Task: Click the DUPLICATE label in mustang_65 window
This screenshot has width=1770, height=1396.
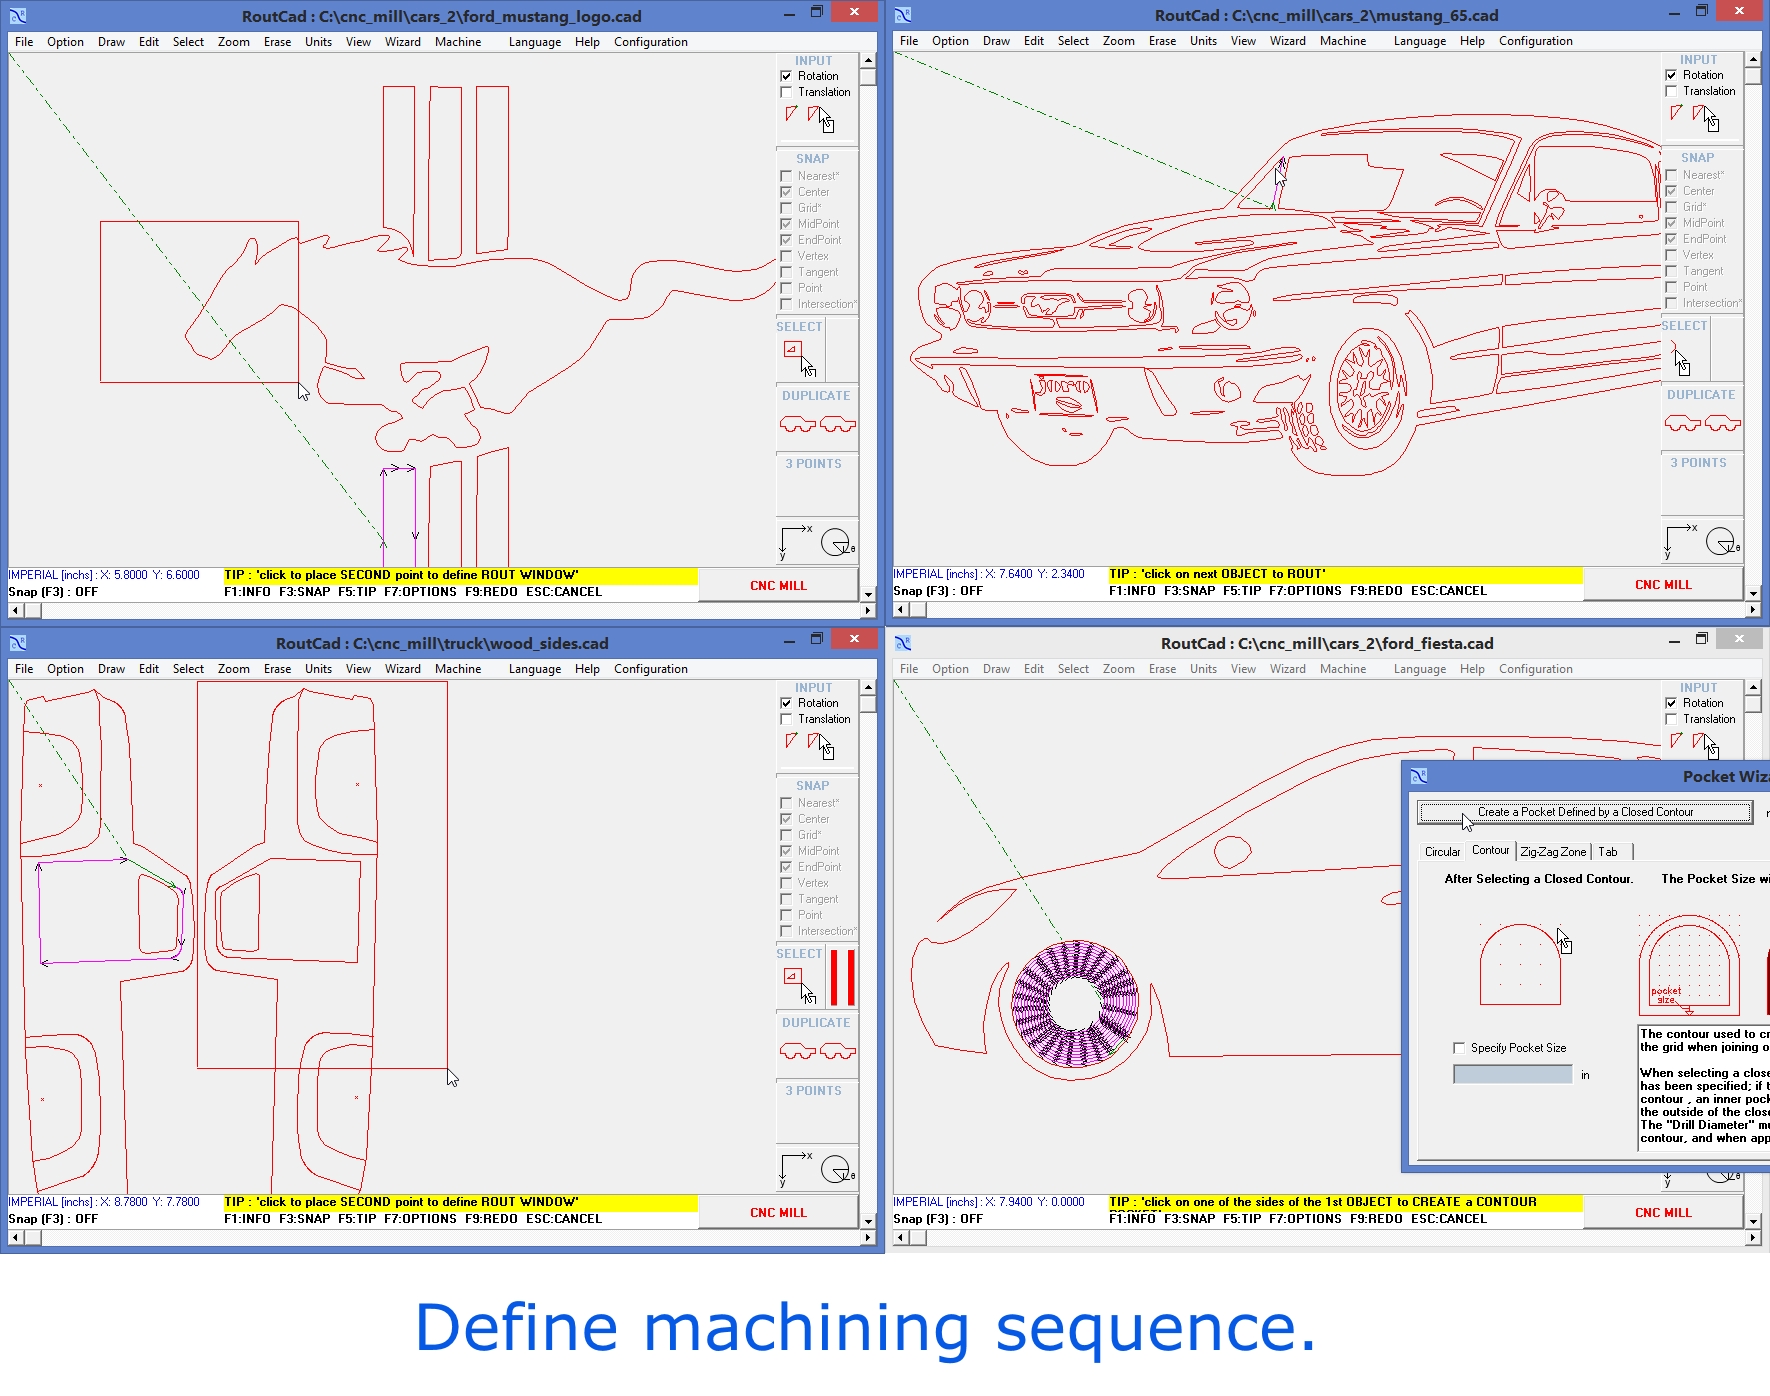Action: pos(1701,395)
